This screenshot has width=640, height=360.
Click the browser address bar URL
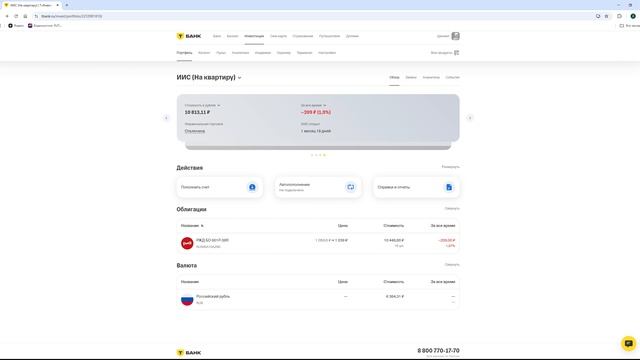[71, 16]
